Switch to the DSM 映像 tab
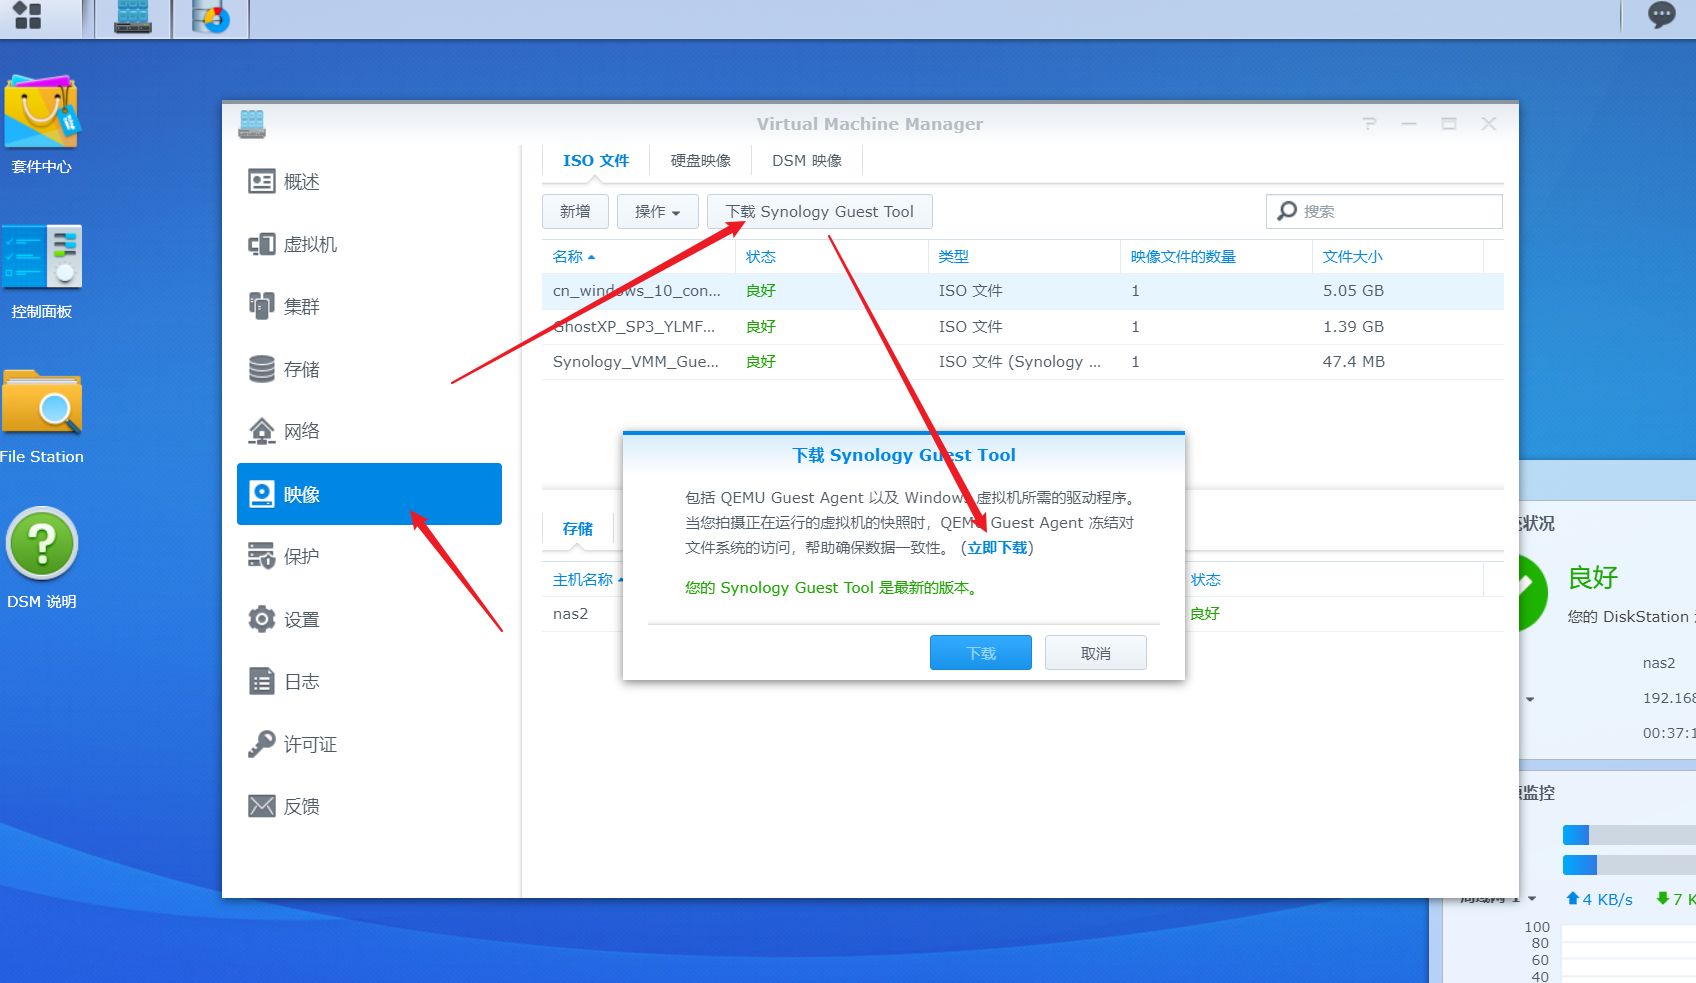 (x=806, y=160)
